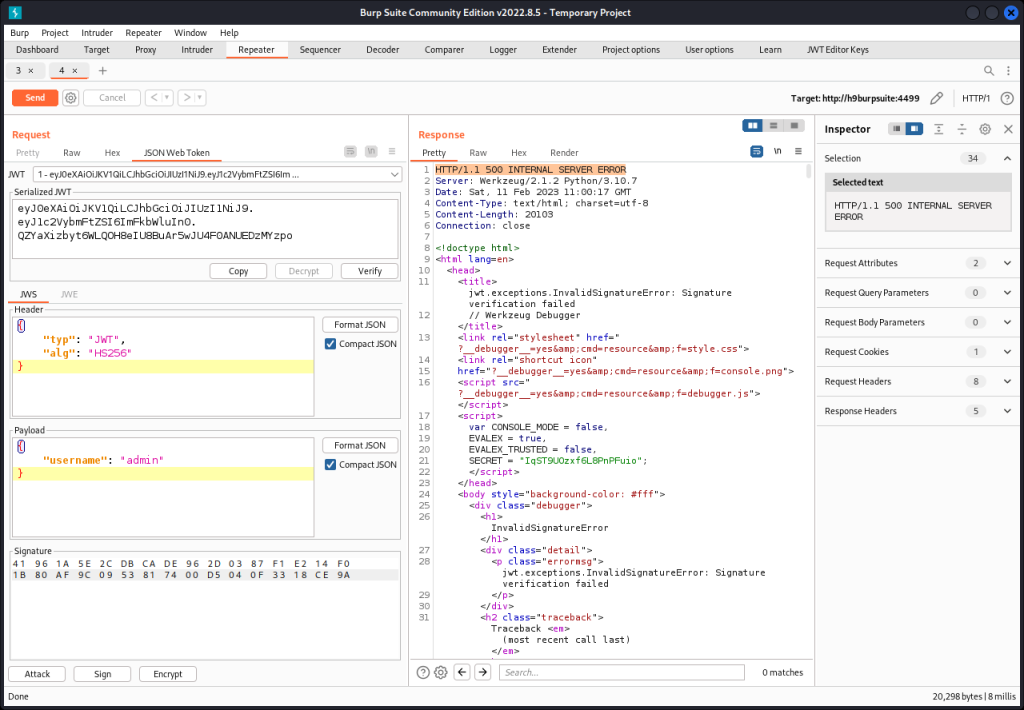Toggle the Response pane \n non-printable characters icon
This screenshot has height=710, width=1024.
click(x=777, y=152)
